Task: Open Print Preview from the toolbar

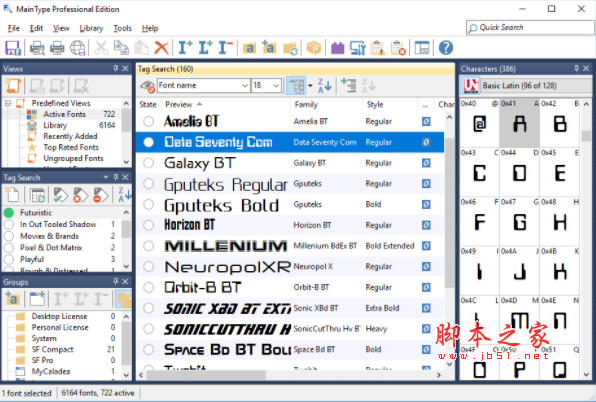Action: 37,48
